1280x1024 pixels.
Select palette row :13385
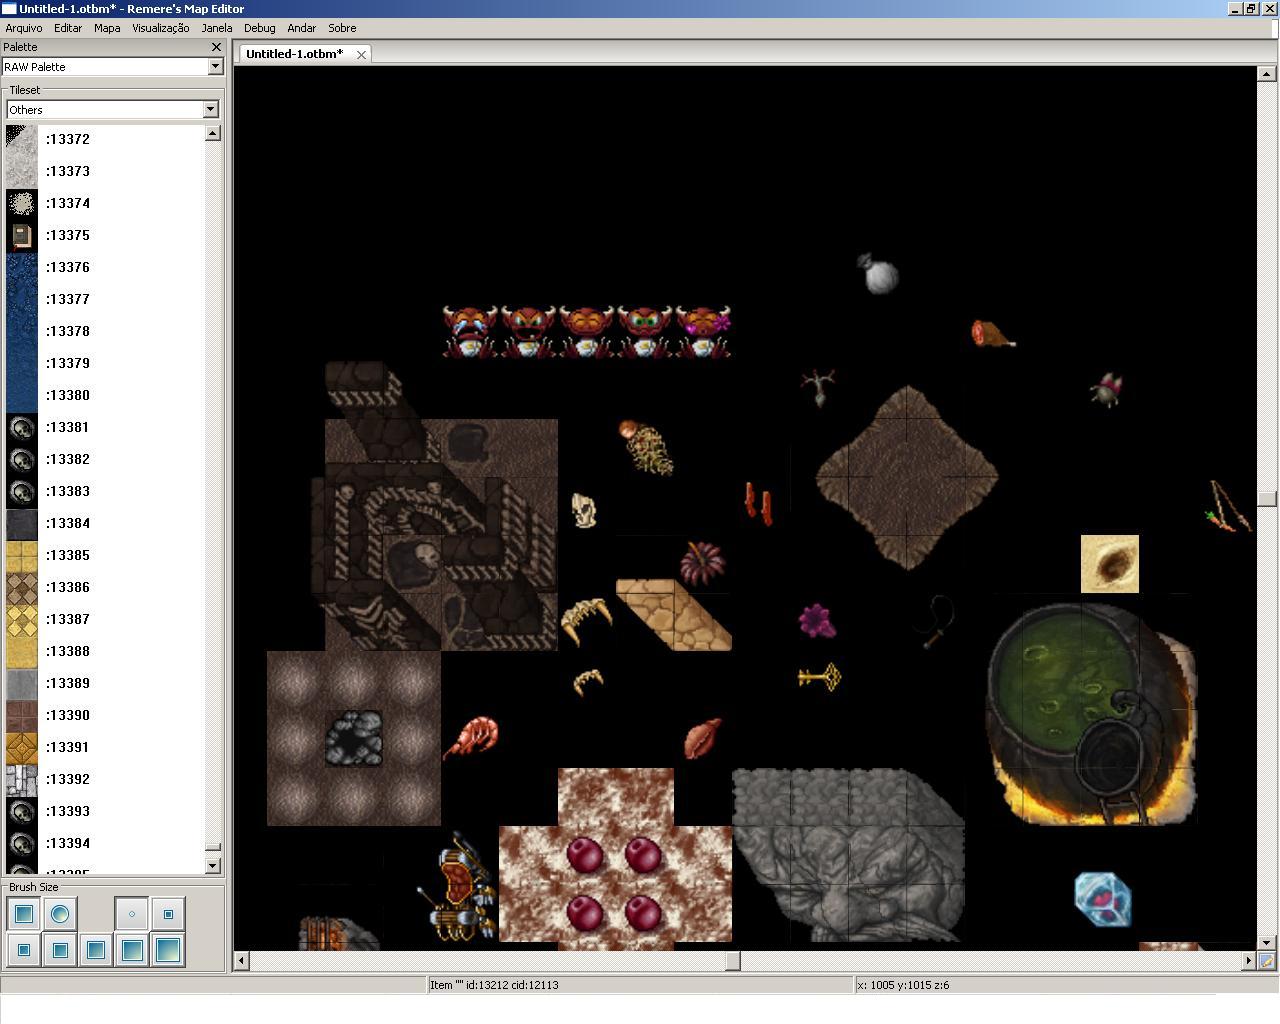click(105, 555)
